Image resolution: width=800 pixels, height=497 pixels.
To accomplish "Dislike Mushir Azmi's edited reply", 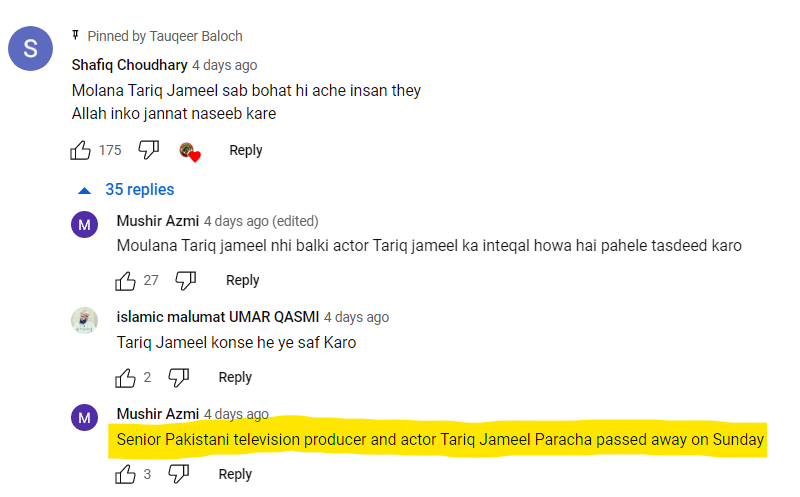I will 185,280.
